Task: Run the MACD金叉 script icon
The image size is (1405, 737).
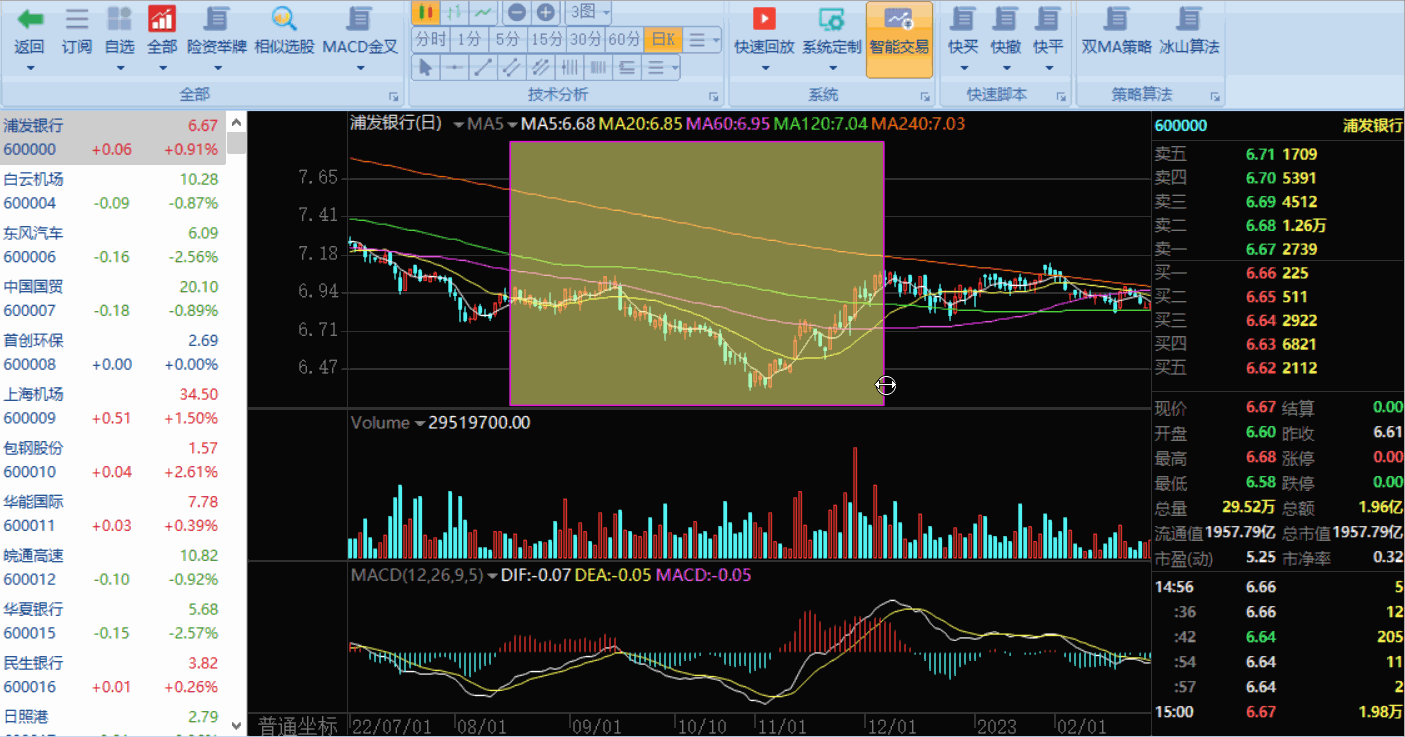Action: 360,18
